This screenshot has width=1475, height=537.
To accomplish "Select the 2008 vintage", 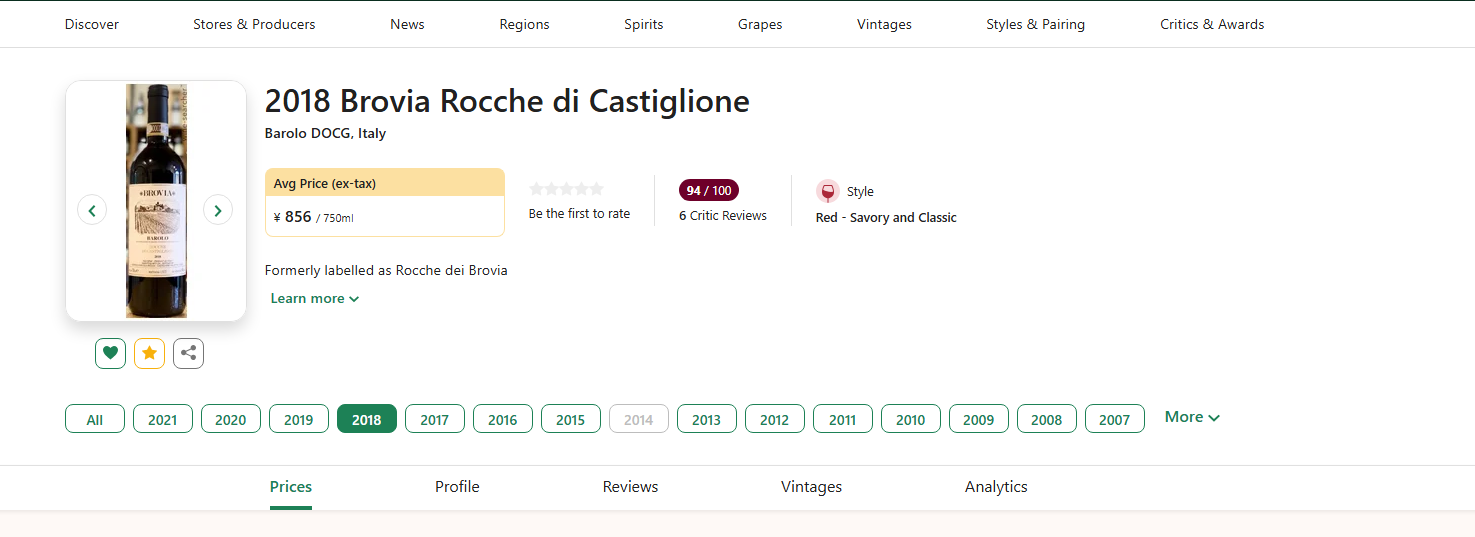I will 1047,419.
